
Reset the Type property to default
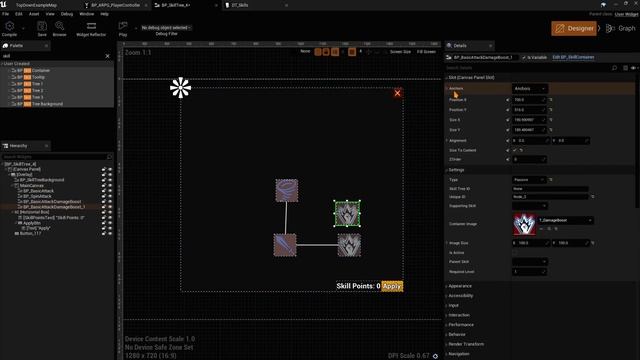click(551, 180)
